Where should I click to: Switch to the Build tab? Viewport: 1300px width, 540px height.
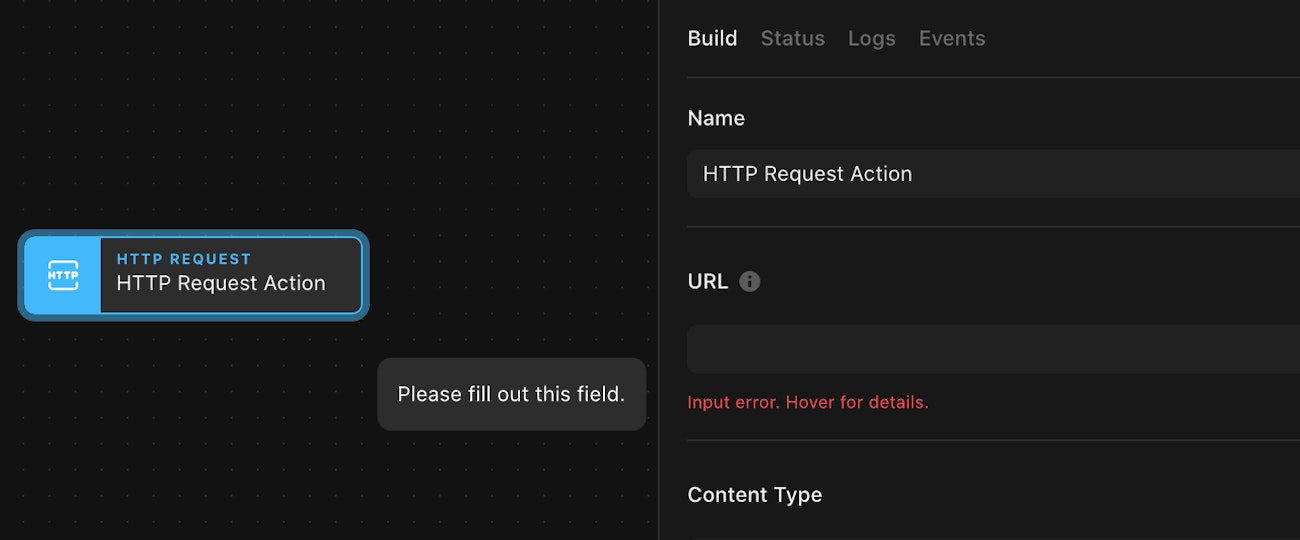coord(712,39)
